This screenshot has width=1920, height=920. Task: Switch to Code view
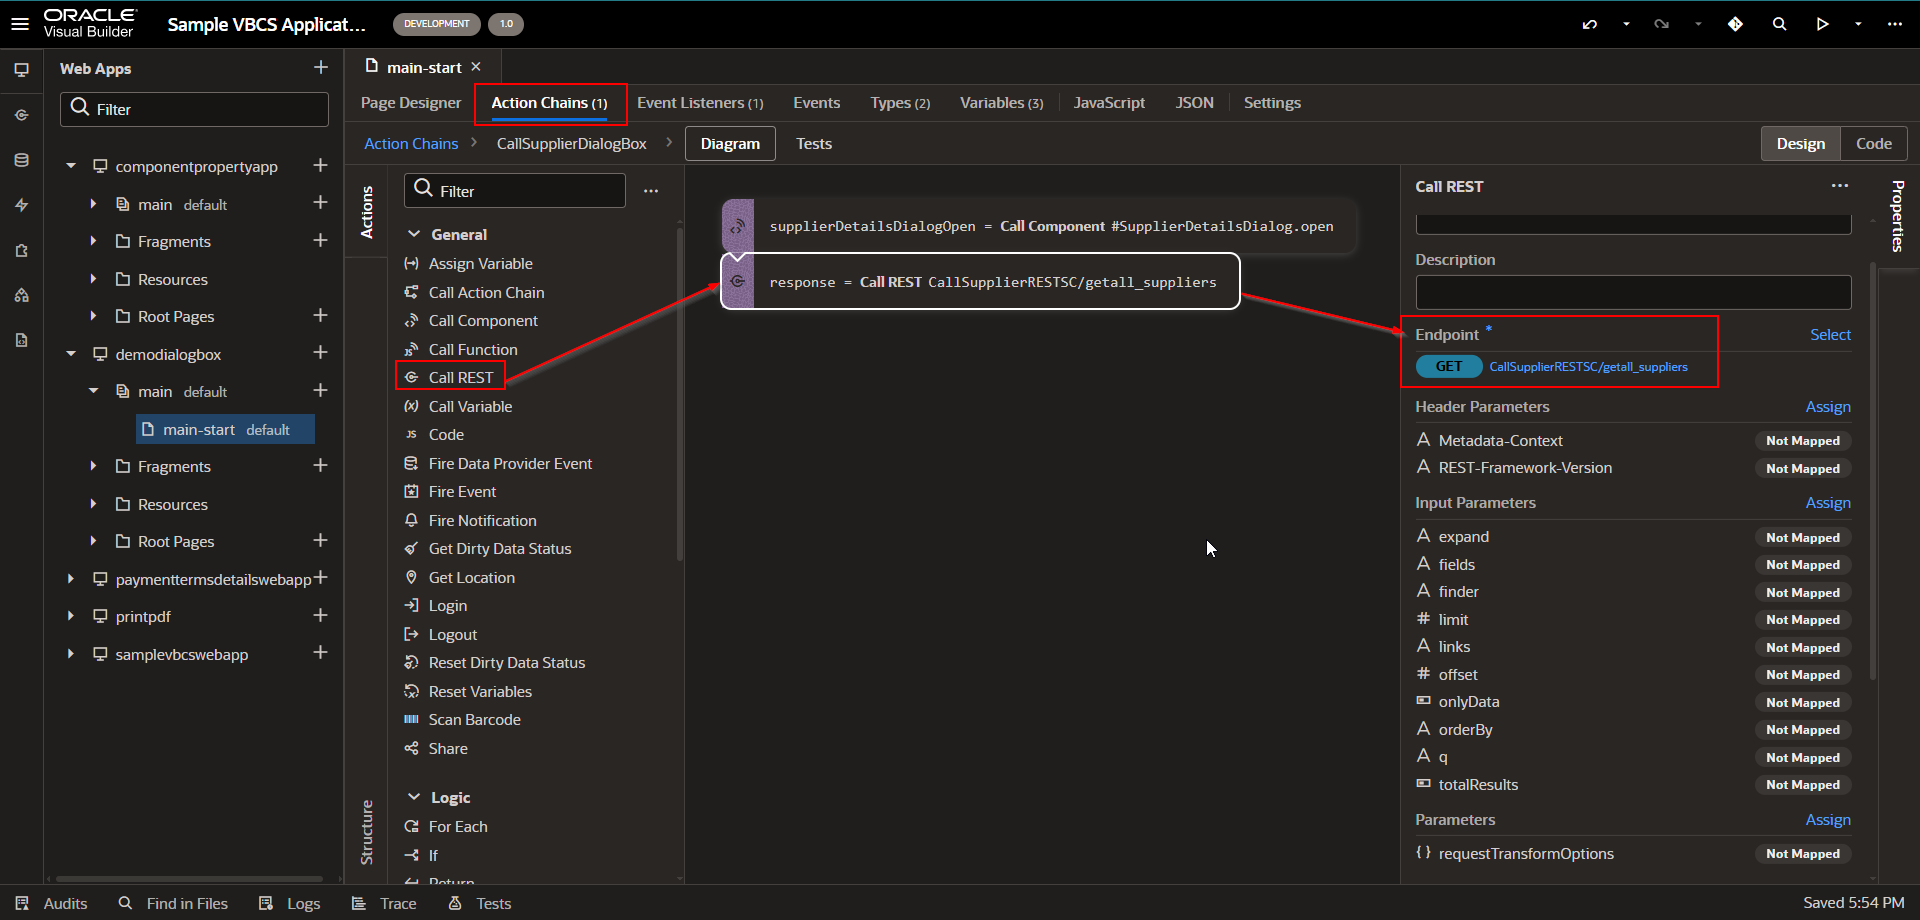tap(1873, 144)
